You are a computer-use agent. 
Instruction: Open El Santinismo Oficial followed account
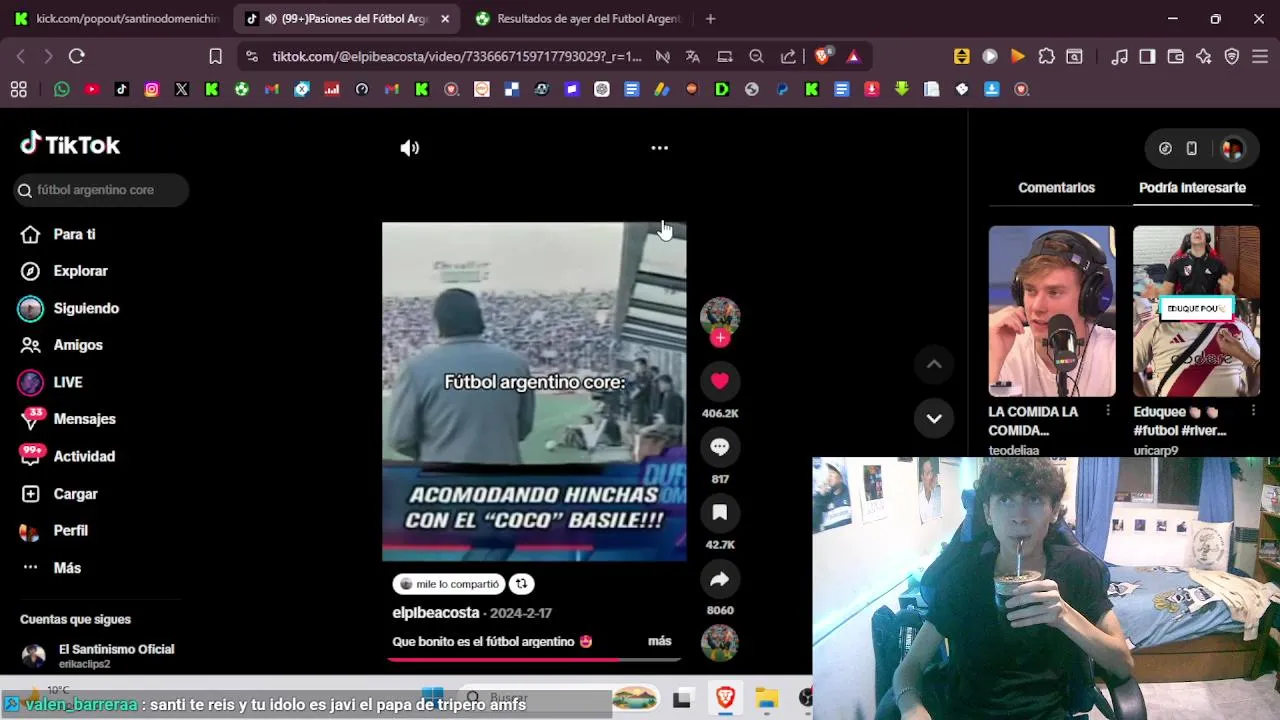click(98, 656)
